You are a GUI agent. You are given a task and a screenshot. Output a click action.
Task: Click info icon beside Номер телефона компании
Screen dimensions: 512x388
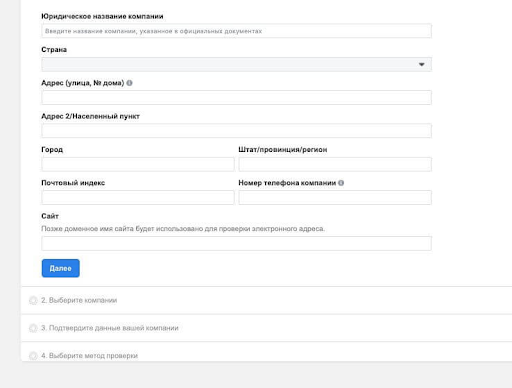point(341,183)
